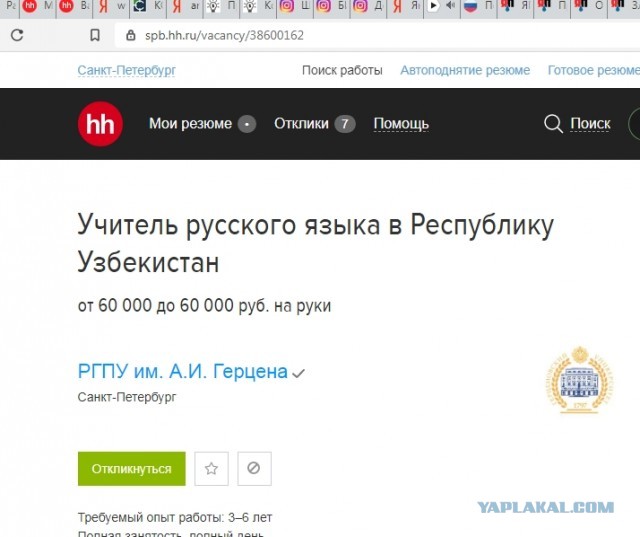Open the employer page РГПУ им. А.И. Герцена
The height and width of the screenshot is (537, 640).
pyautogui.click(x=183, y=371)
